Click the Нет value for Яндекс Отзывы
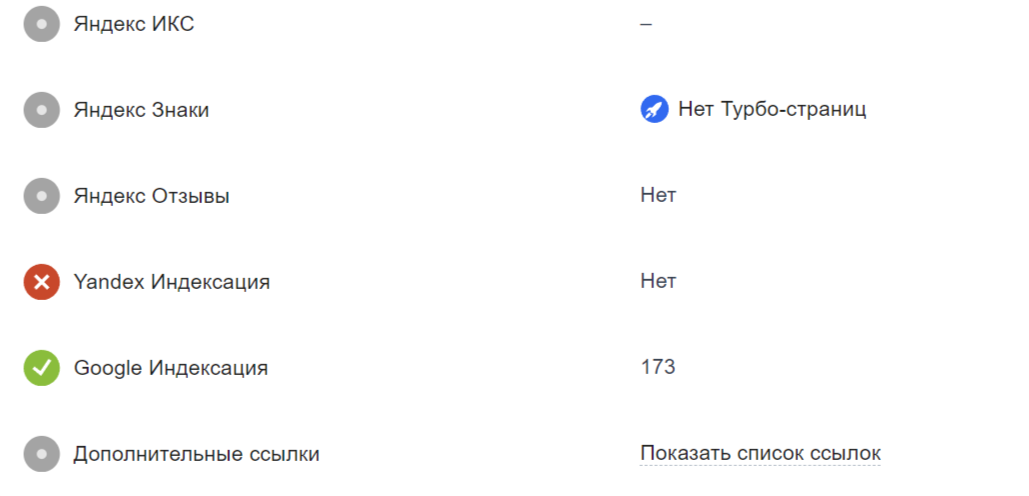 (658, 195)
